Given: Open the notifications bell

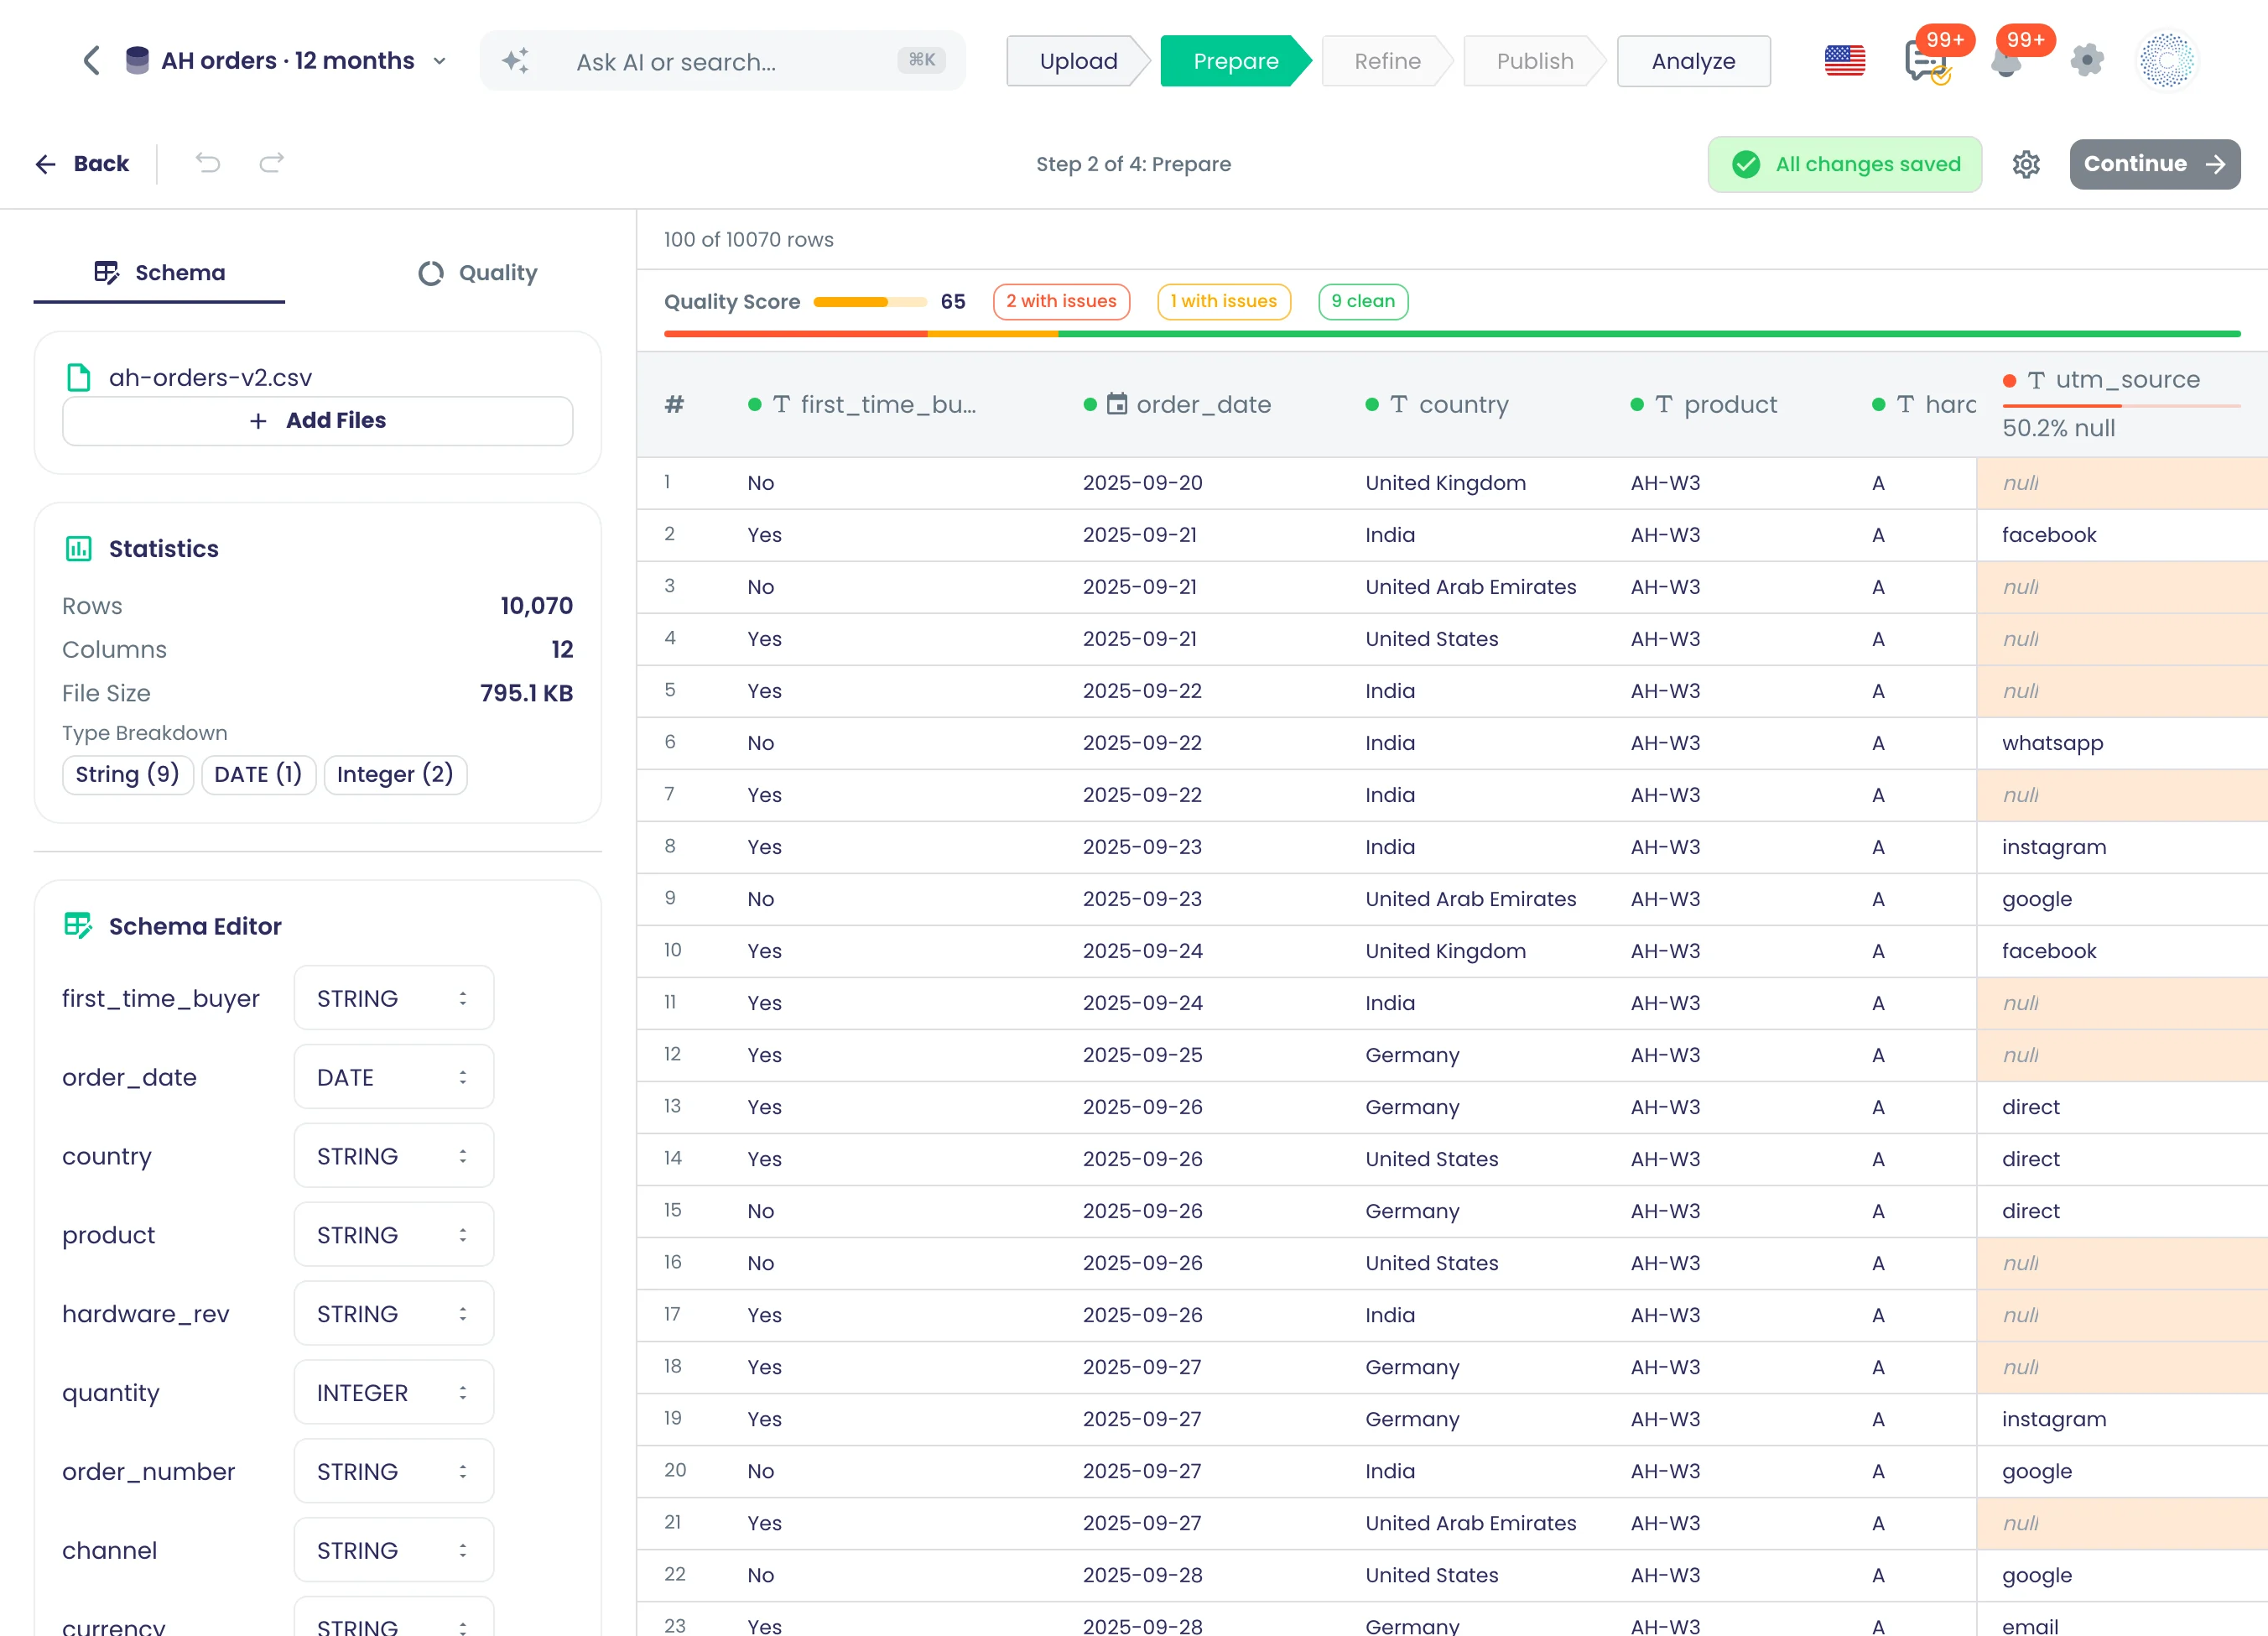Looking at the screenshot, I should coord(2006,62).
